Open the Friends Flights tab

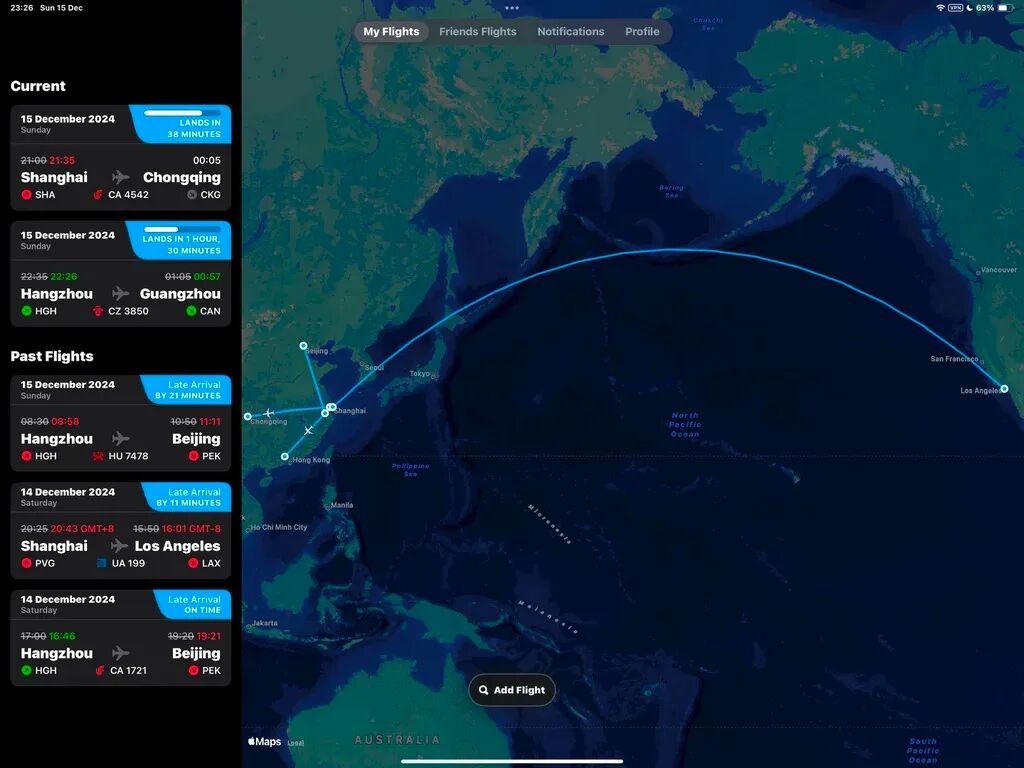(x=477, y=31)
